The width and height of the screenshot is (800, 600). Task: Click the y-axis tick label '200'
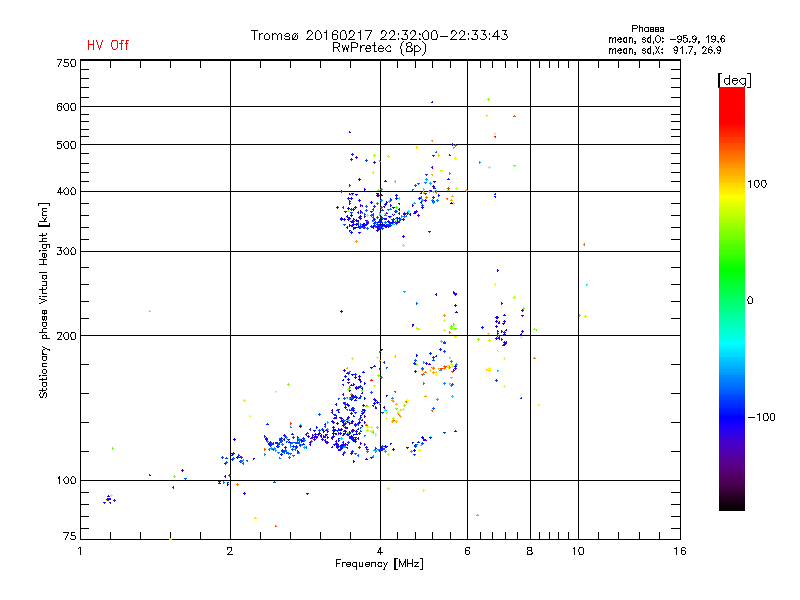pos(66,336)
